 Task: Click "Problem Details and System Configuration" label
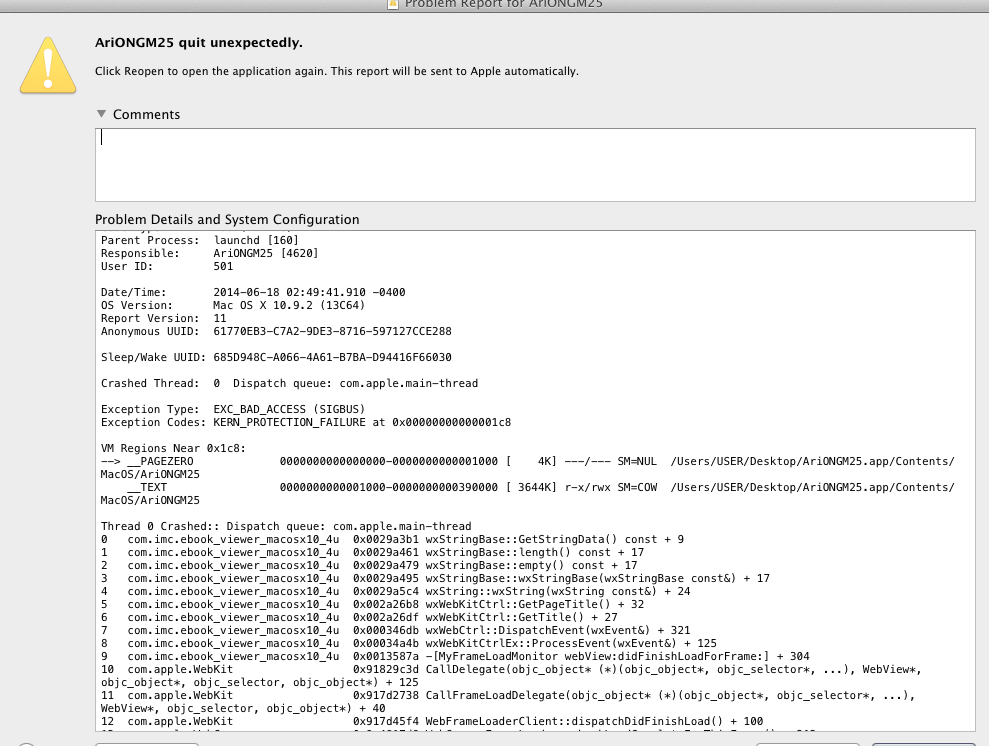pos(227,219)
